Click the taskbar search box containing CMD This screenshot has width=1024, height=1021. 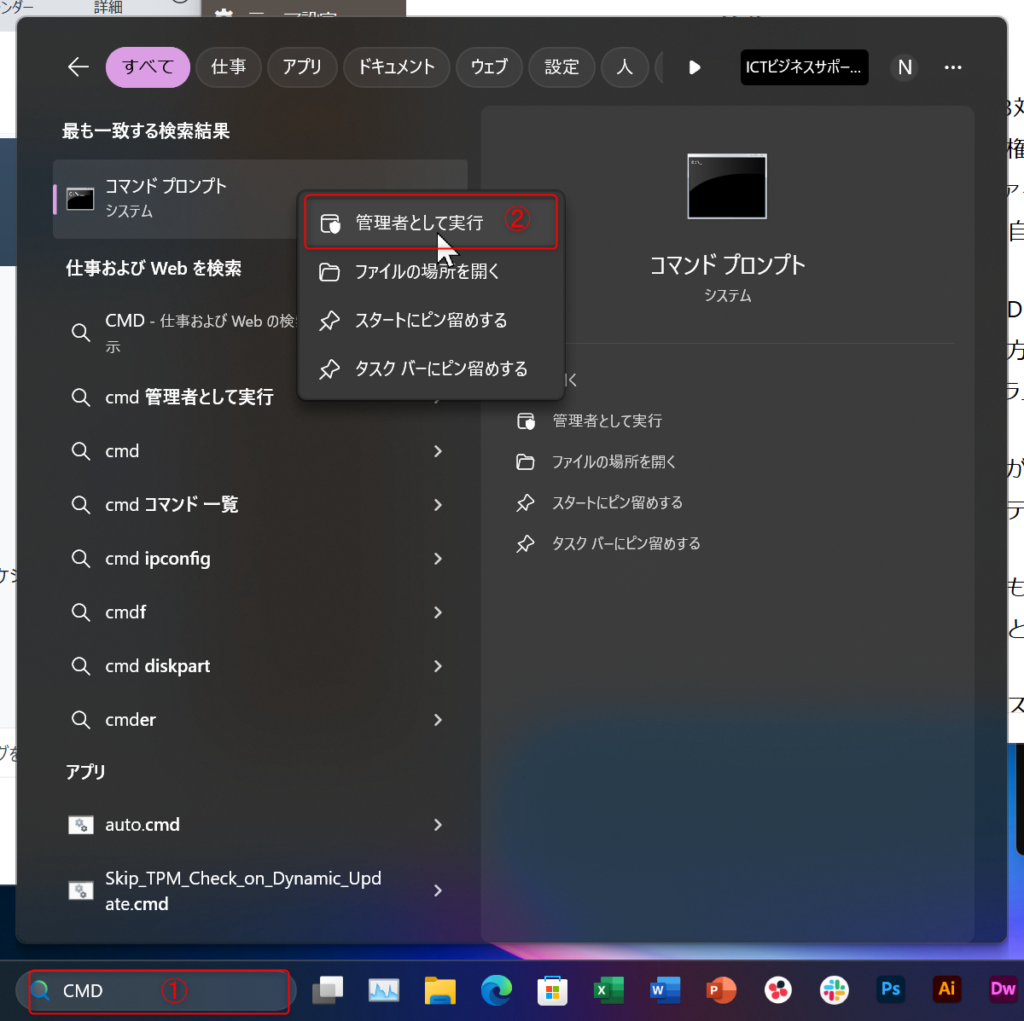(158, 991)
